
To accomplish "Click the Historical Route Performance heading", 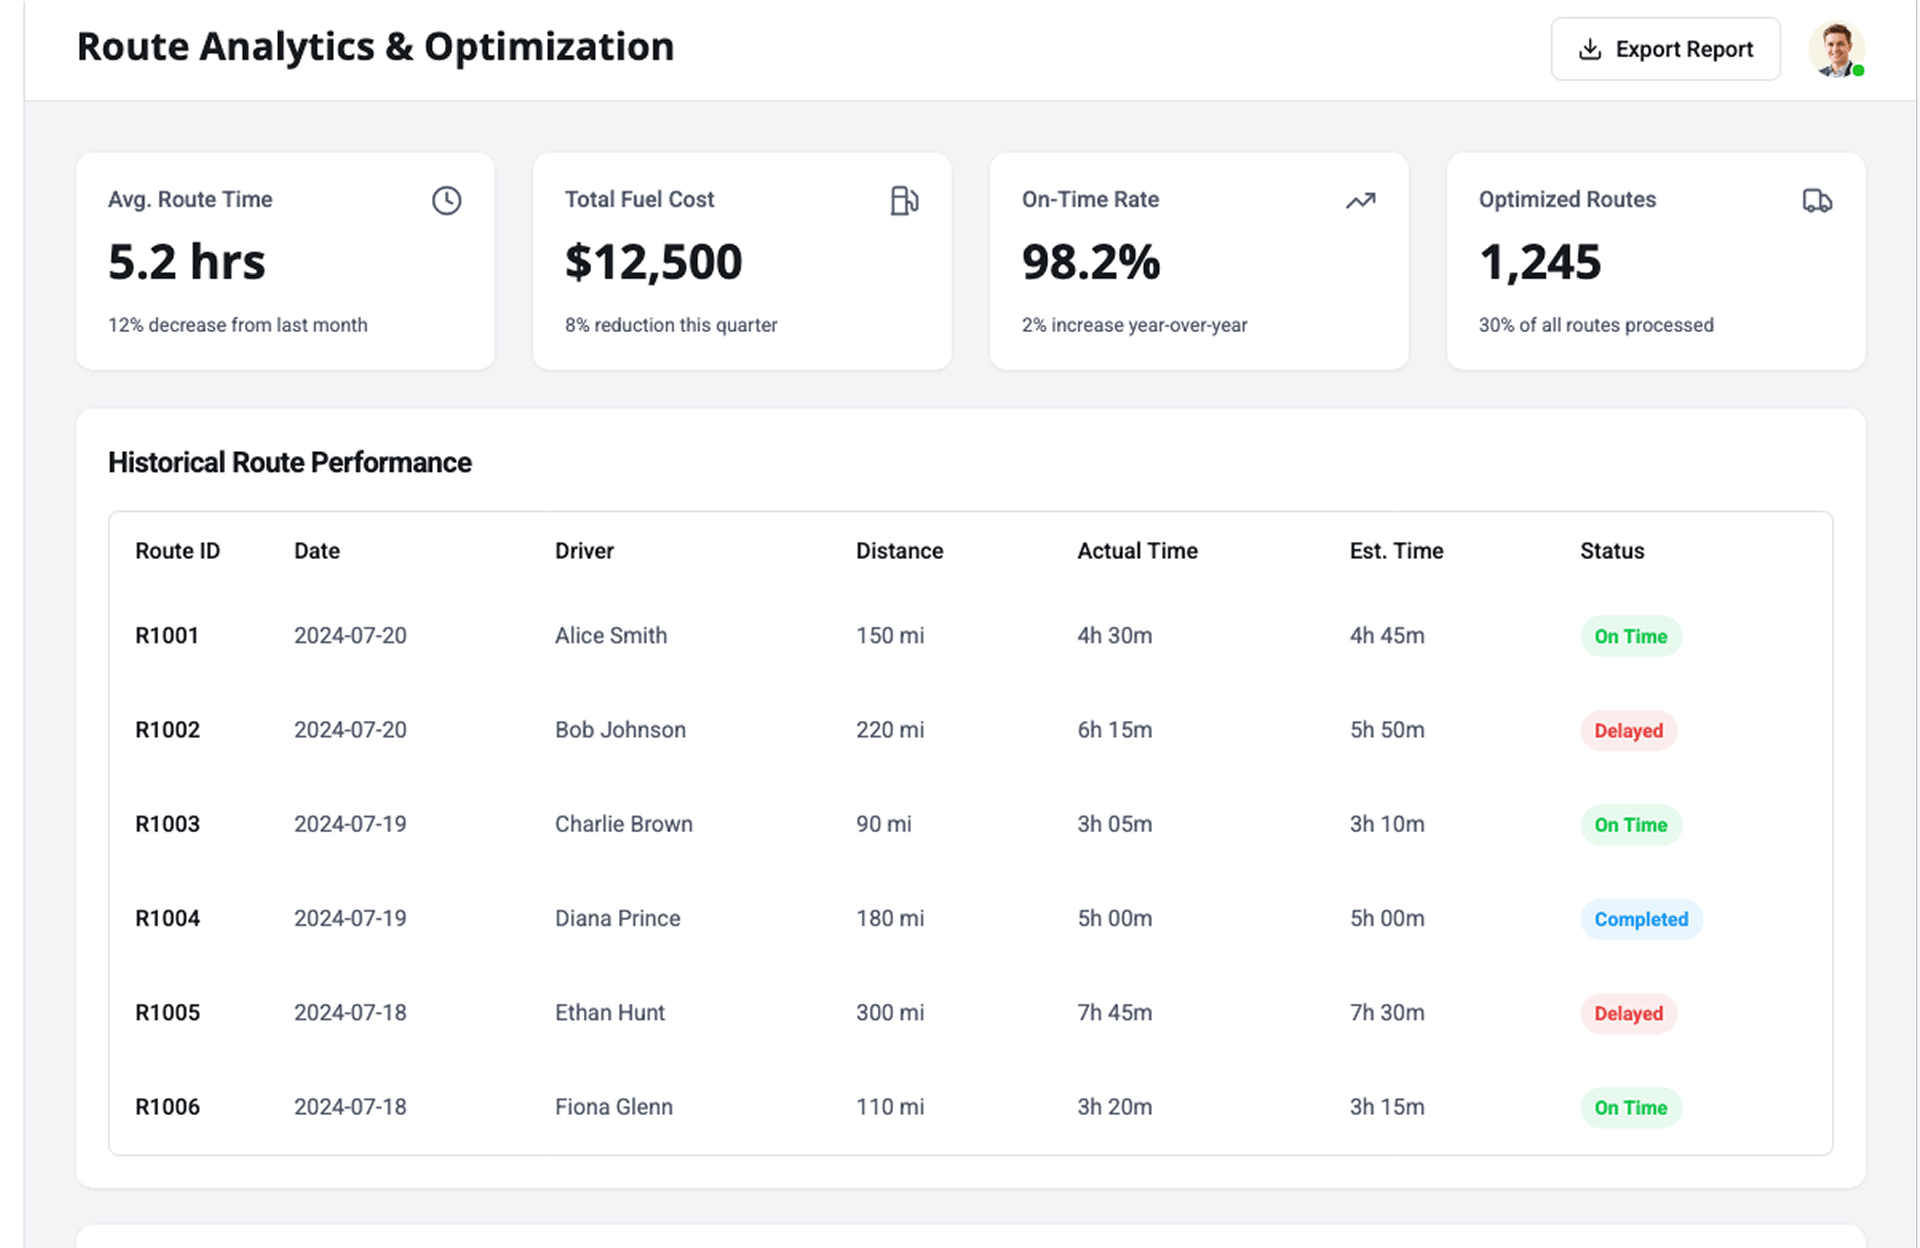I will click(x=289, y=462).
